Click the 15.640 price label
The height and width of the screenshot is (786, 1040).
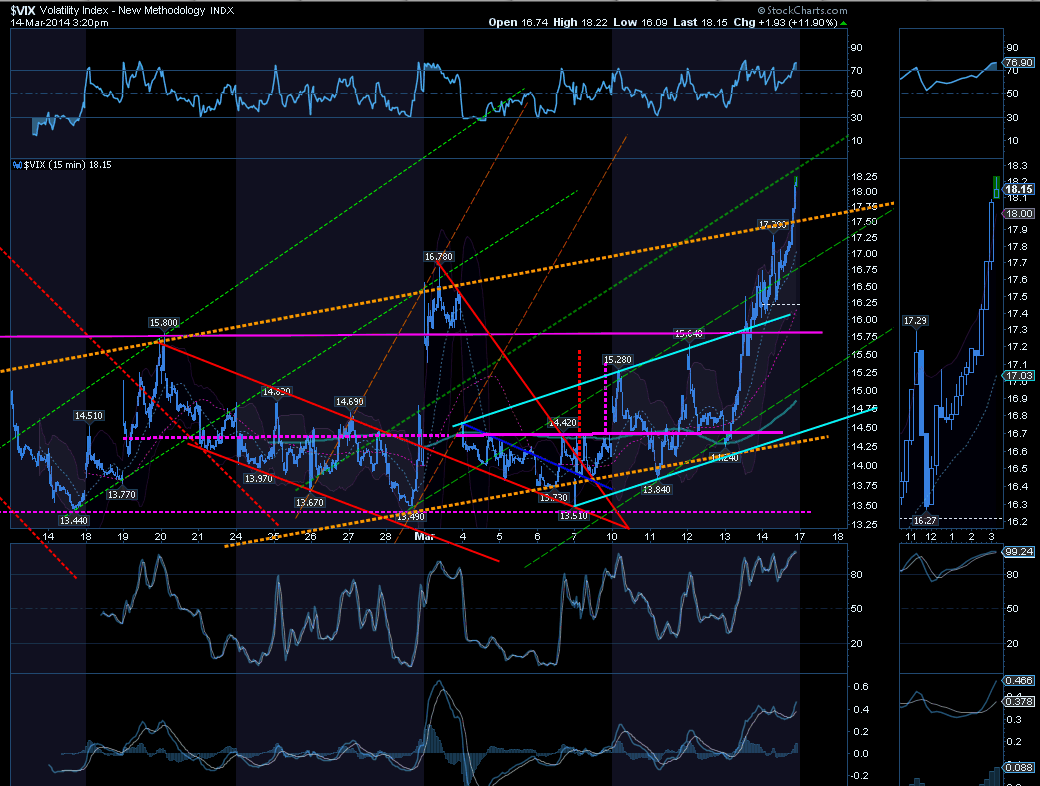(688, 334)
